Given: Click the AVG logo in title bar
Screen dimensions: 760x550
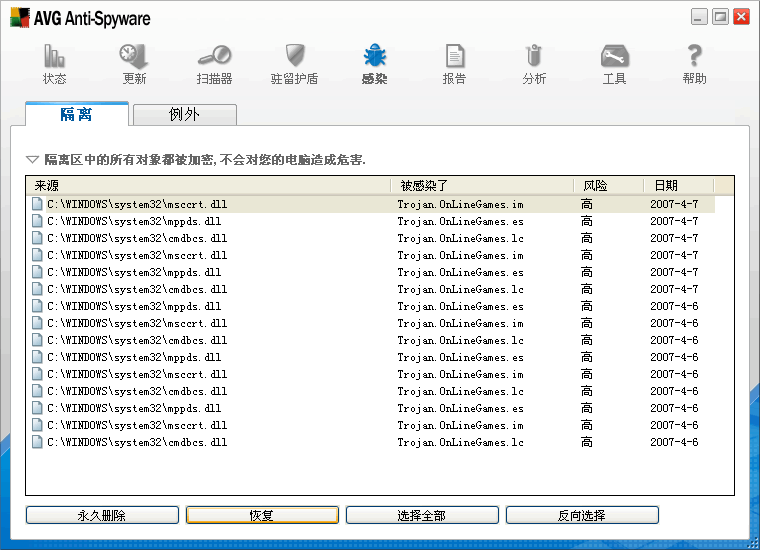Looking at the screenshot, I should [x=20, y=17].
